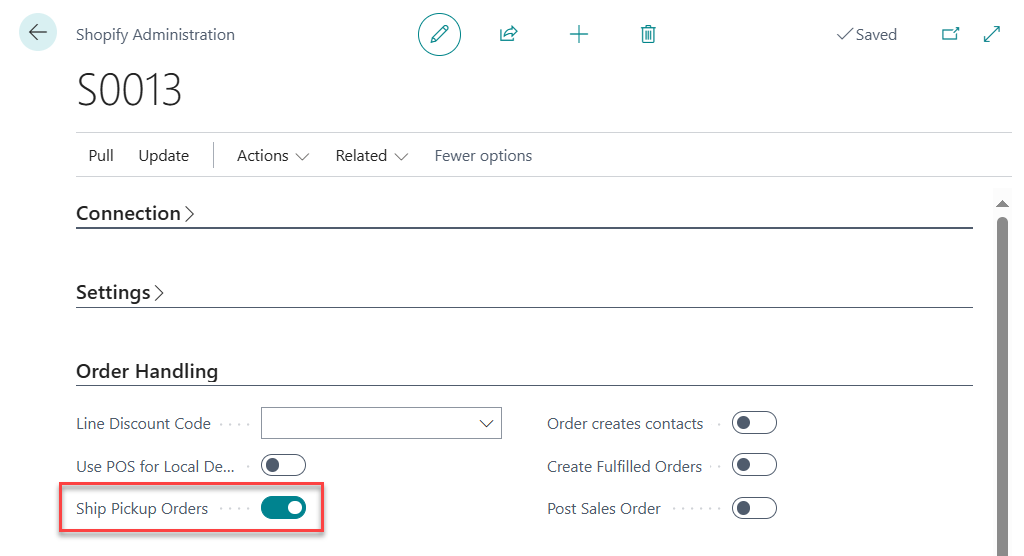
Task: Click the expand page arrows icon
Action: tap(992, 34)
